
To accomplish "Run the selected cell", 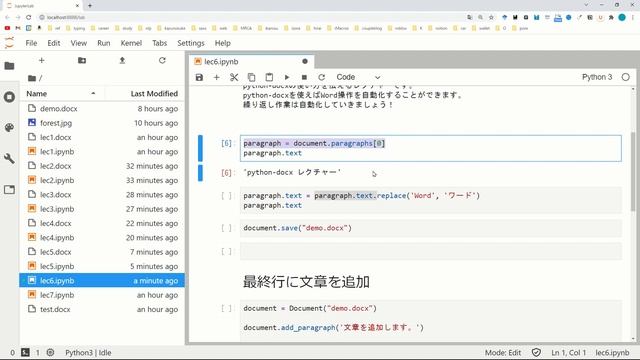I will click(287, 77).
